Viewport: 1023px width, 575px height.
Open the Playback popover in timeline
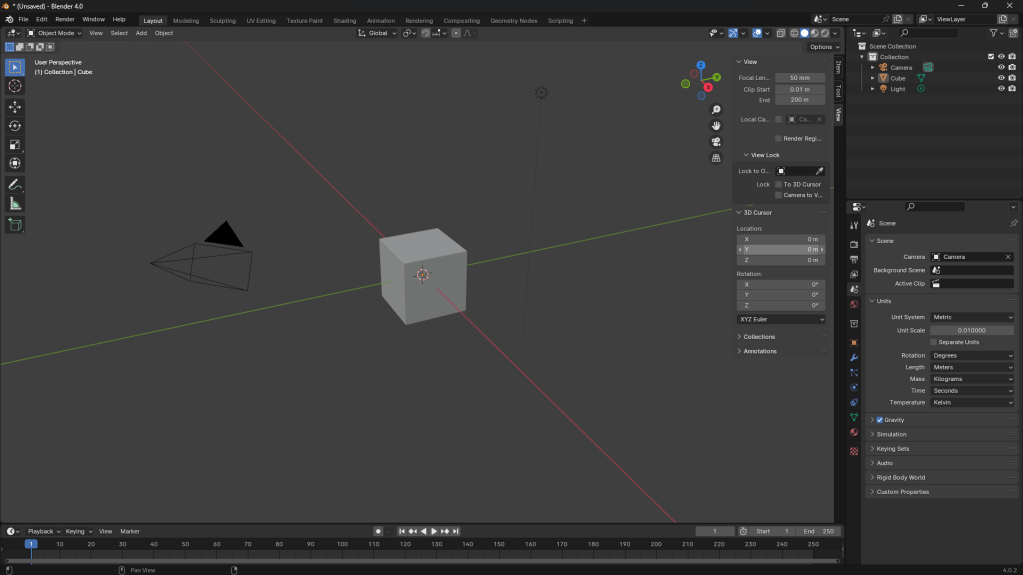(x=43, y=531)
